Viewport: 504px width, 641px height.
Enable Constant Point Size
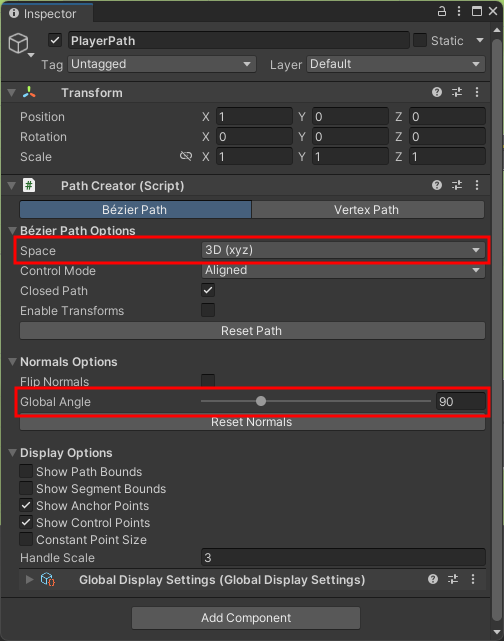(x=26, y=539)
